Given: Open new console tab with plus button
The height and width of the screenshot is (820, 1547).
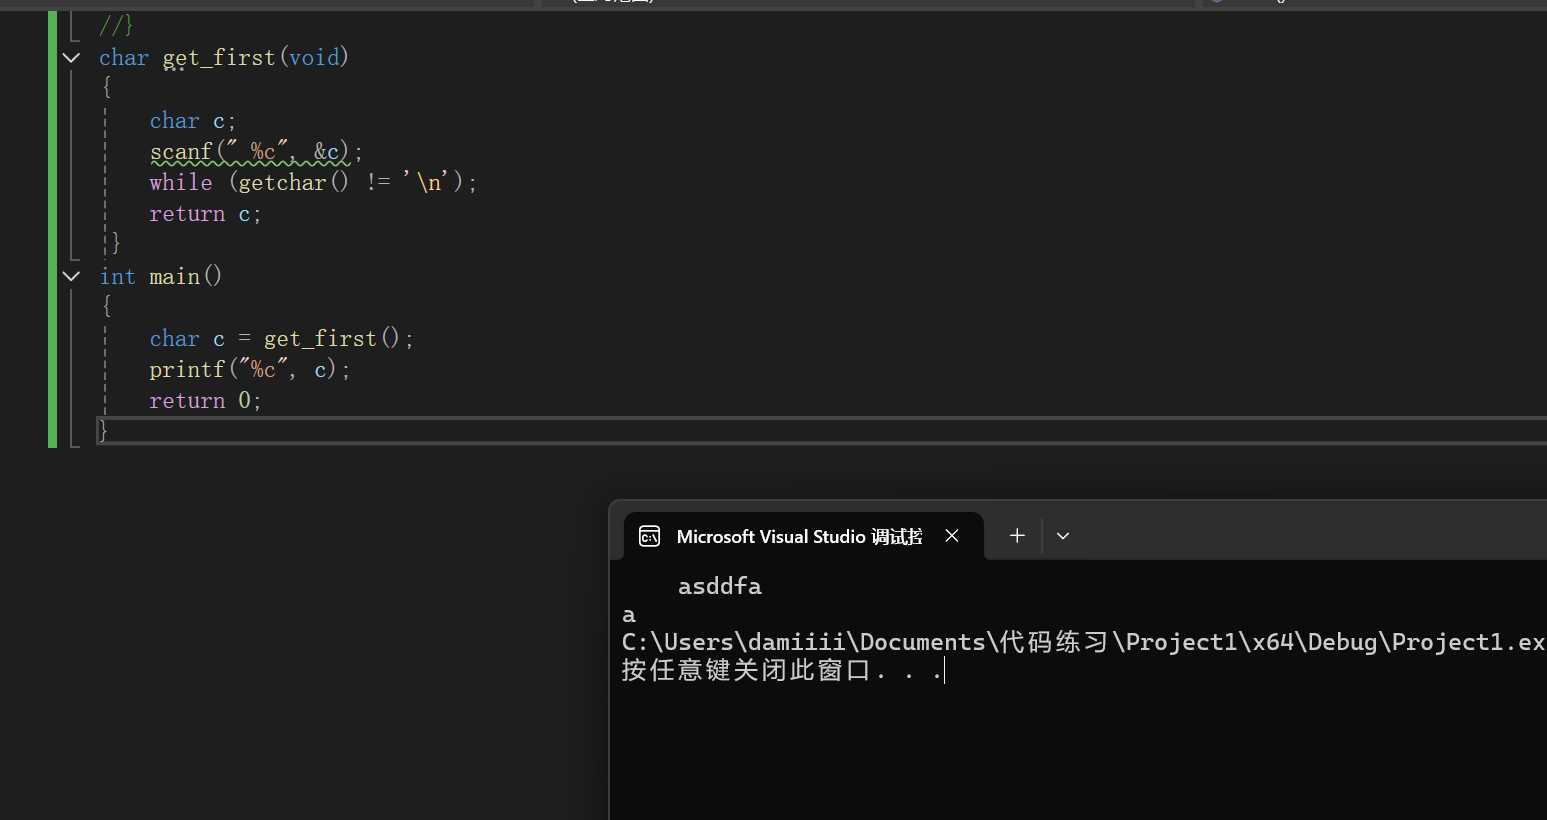Looking at the screenshot, I should coord(1017,536).
